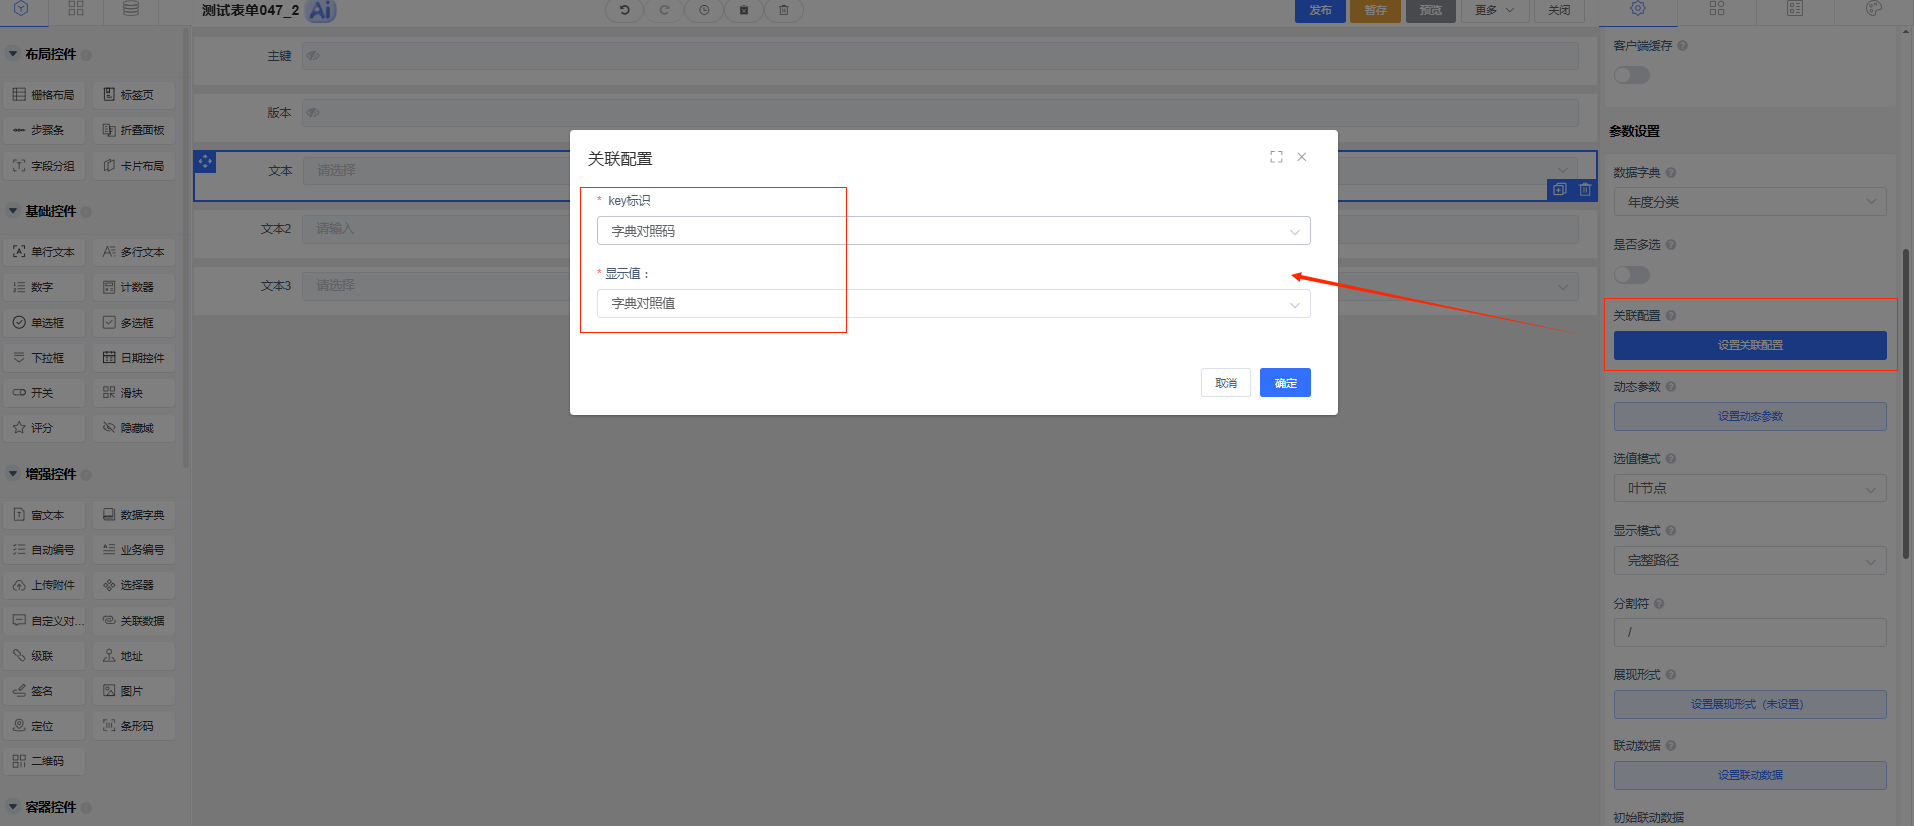Click the undo arrow in top toolbar
This screenshot has width=1914, height=826.
624,10
